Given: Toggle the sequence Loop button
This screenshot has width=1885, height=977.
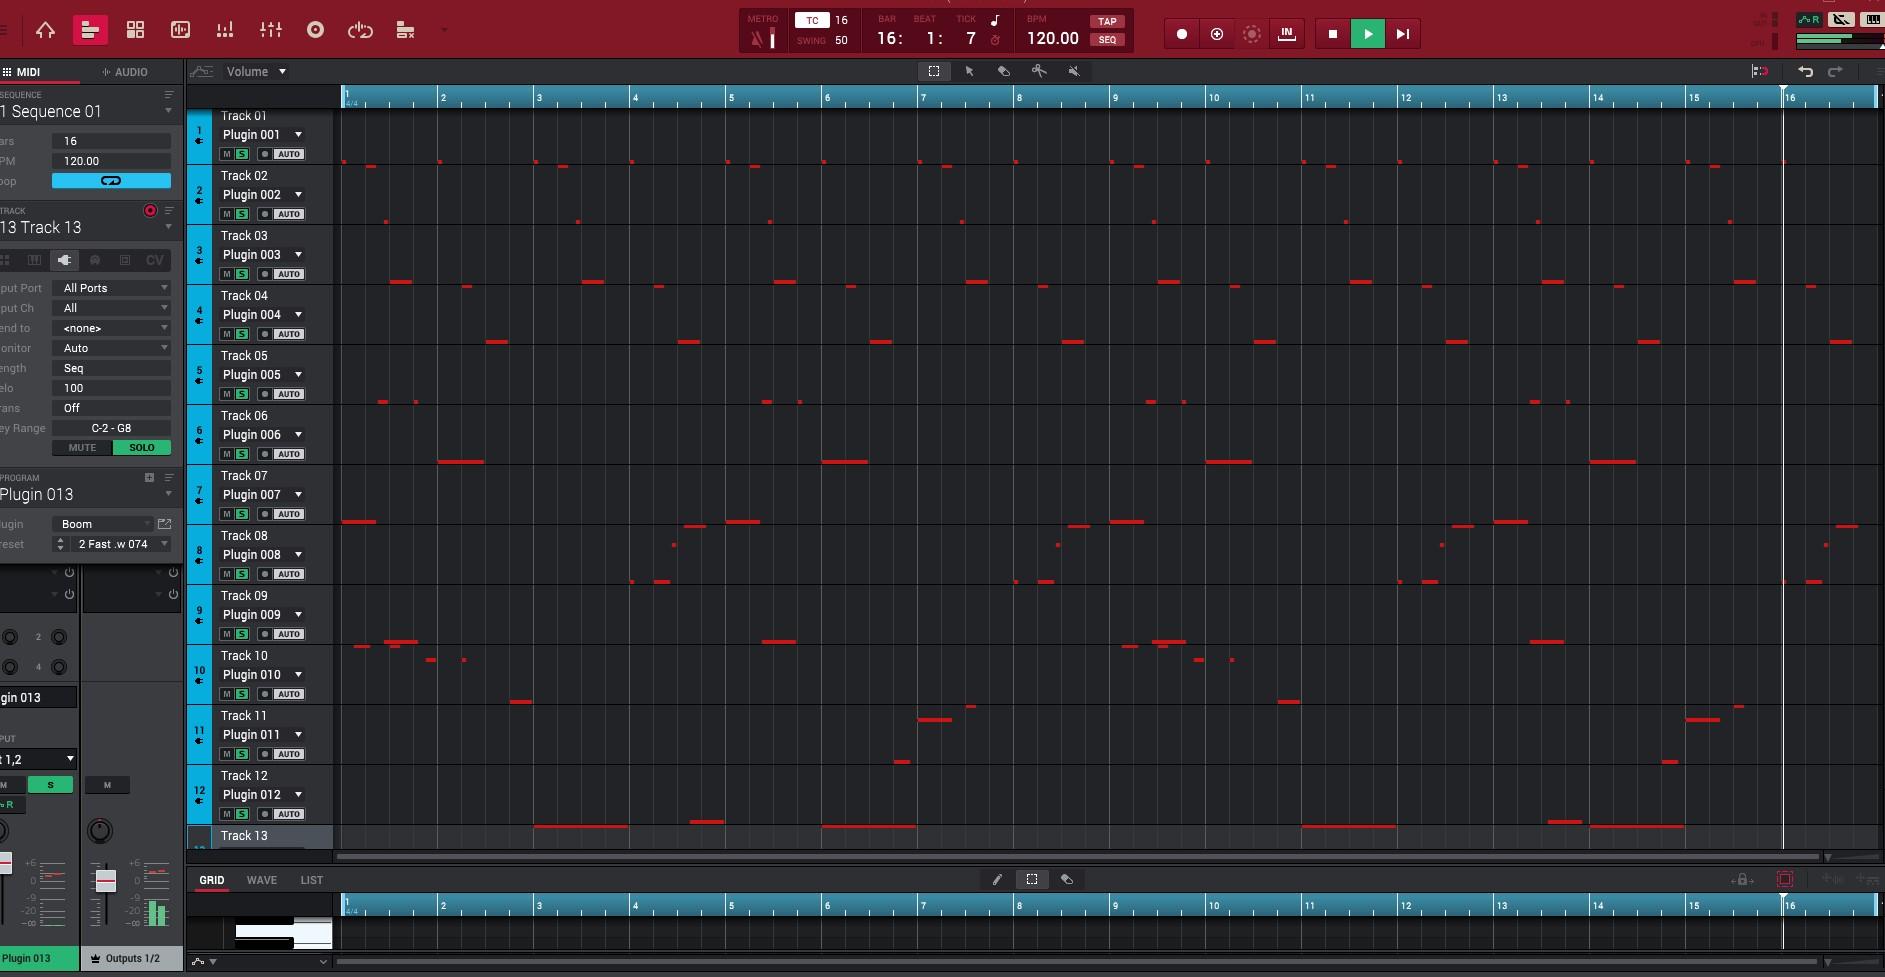Looking at the screenshot, I should [x=111, y=181].
